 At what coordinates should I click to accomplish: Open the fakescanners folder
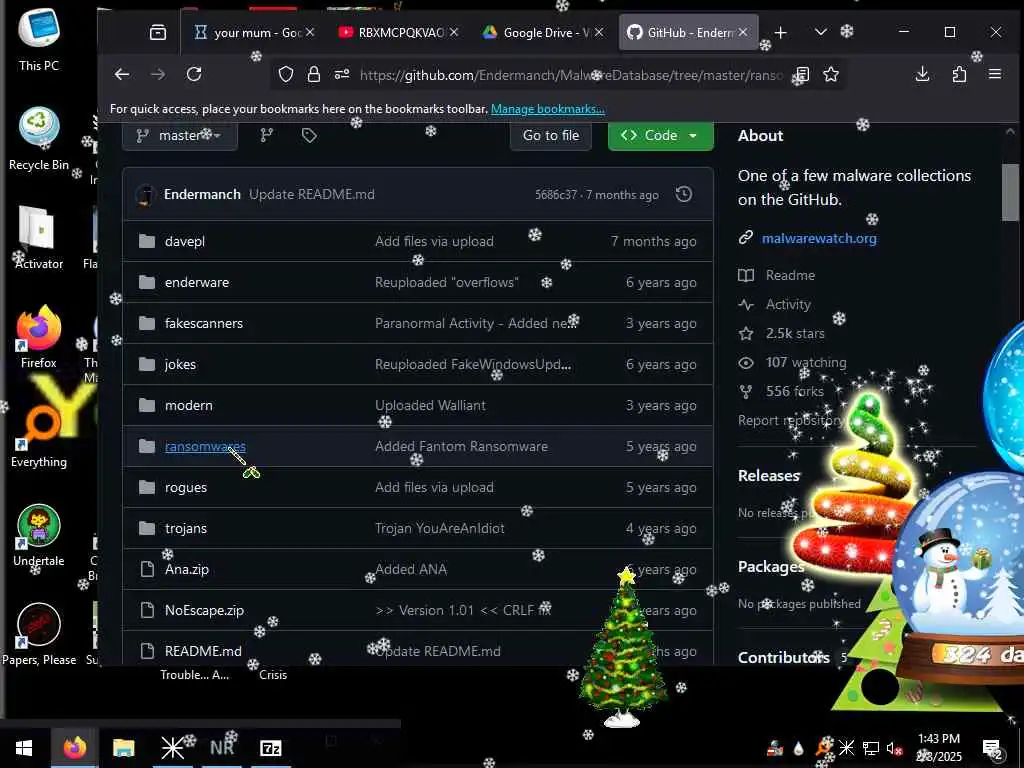pyautogui.click(x=204, y=323)
